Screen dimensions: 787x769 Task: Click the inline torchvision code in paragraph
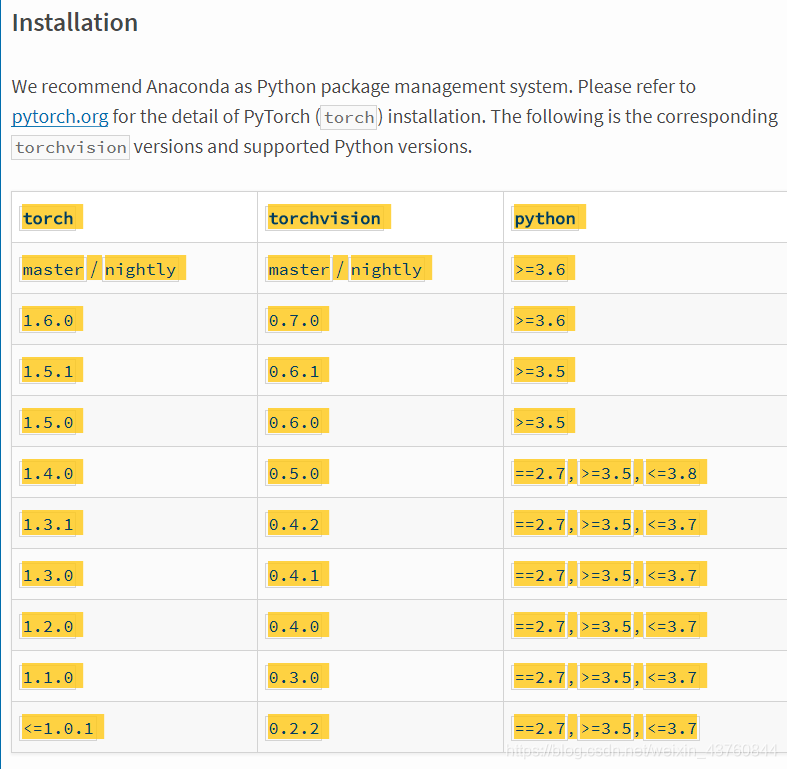71,148
